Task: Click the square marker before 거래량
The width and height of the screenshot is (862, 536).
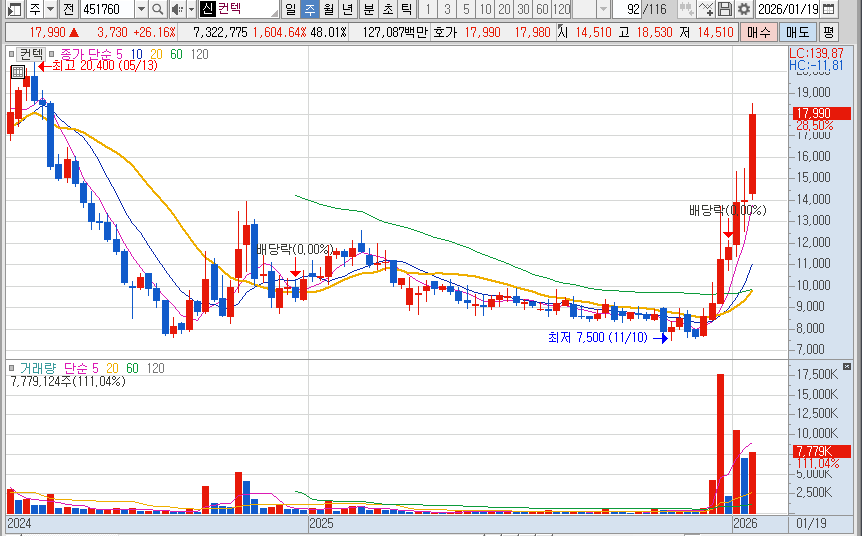Action: coord(12,368)
